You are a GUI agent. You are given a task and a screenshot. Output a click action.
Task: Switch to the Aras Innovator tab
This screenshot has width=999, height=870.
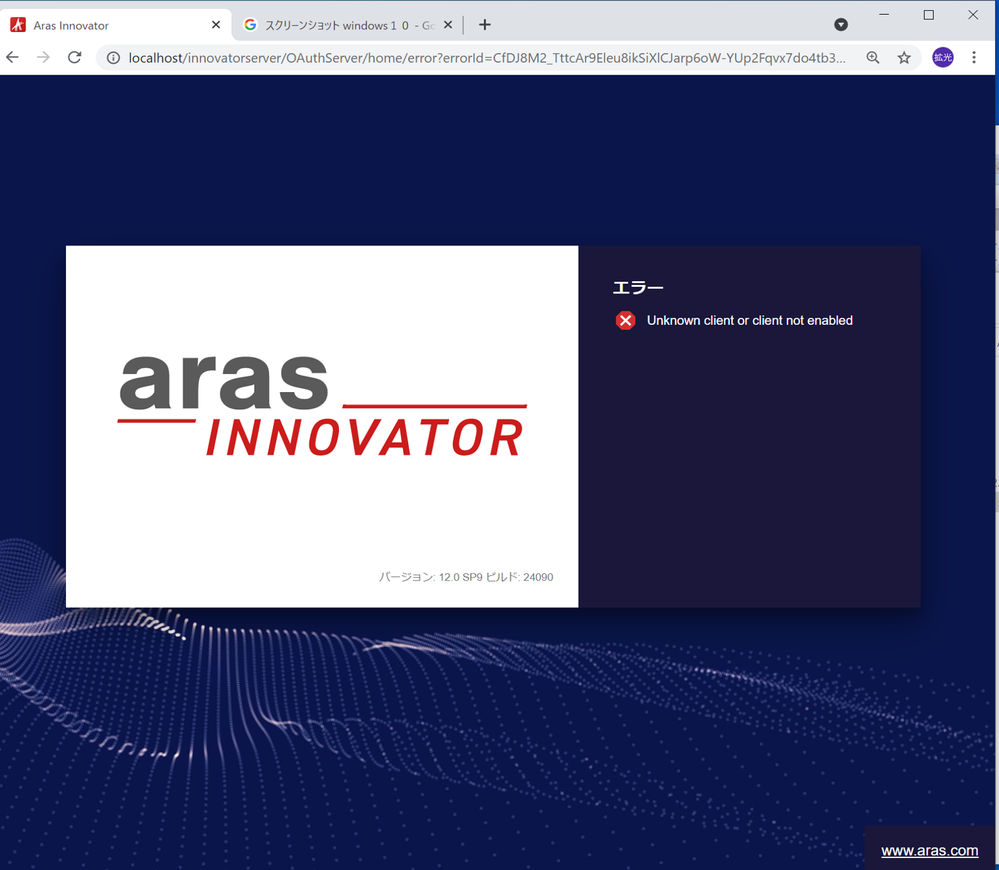(x=100, y=25)
